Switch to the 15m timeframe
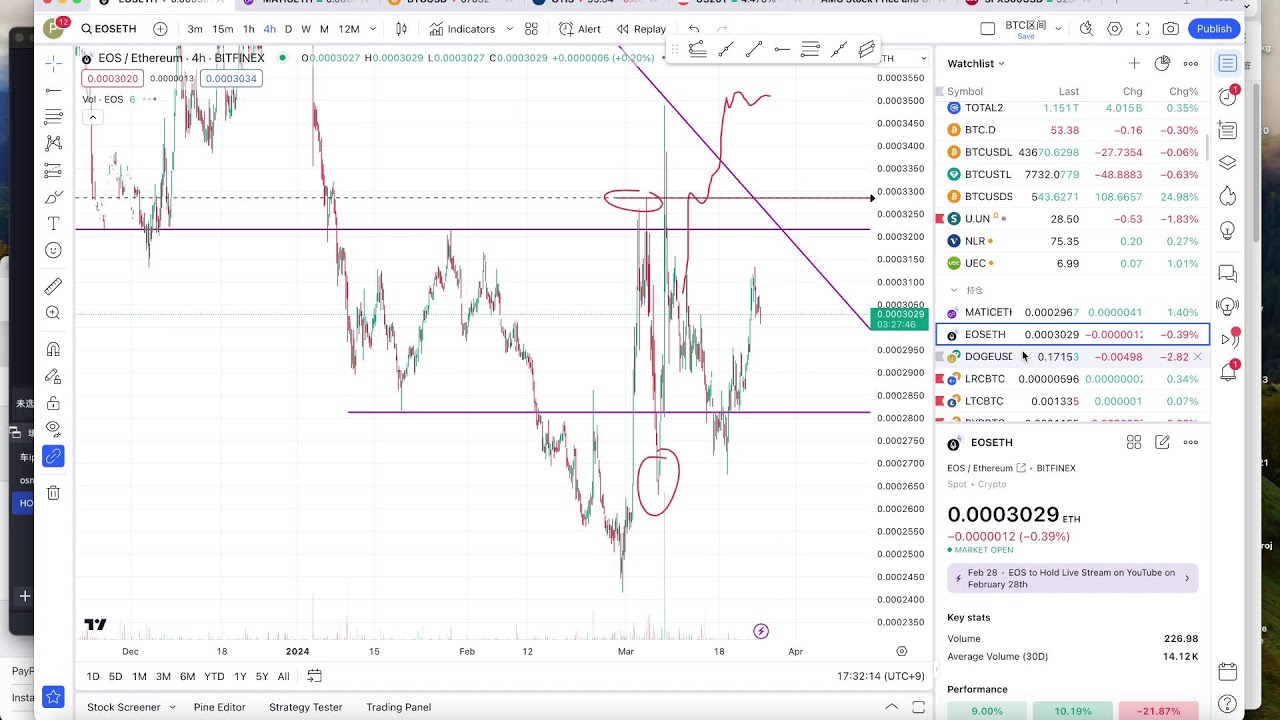Viewport: 1280px width, 720px height. click(x=223, y=29)
